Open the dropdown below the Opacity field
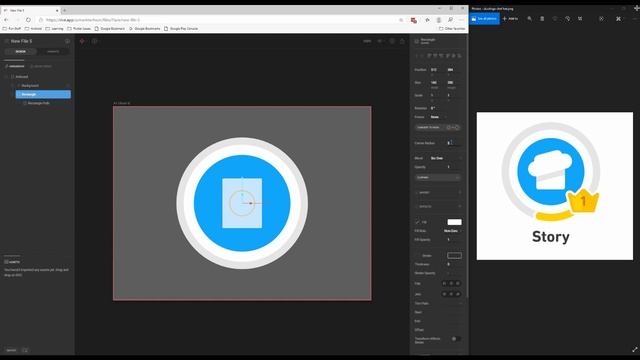The height and width of the screenshot is (360, 640). tap(438, 178)
